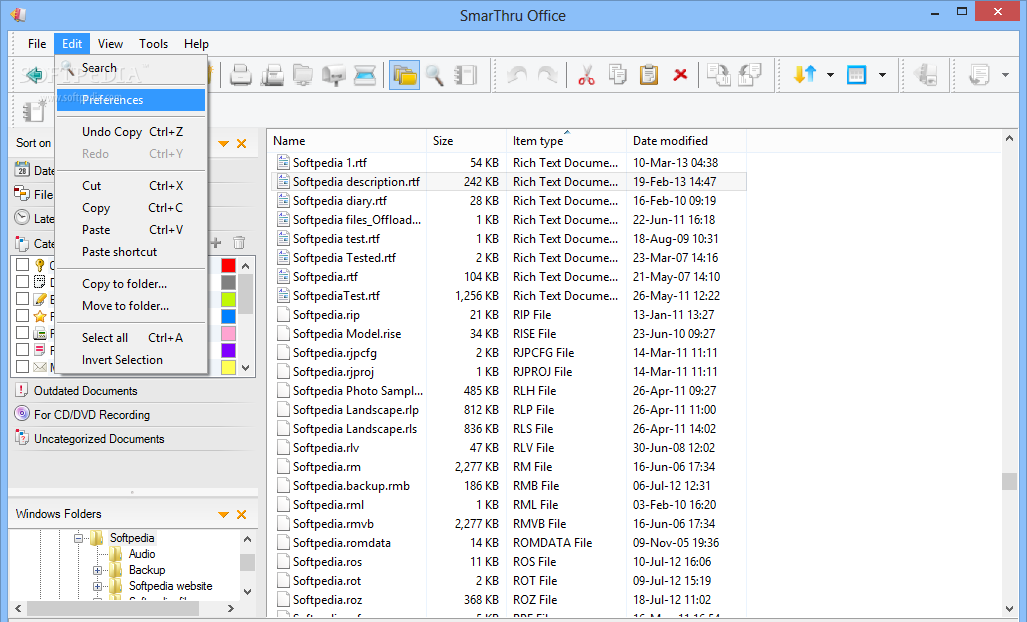1027x622 pixels.
Task: Click the green Back arrow toolbar icon
Action: pyautogui.click(x=33, y=75)
